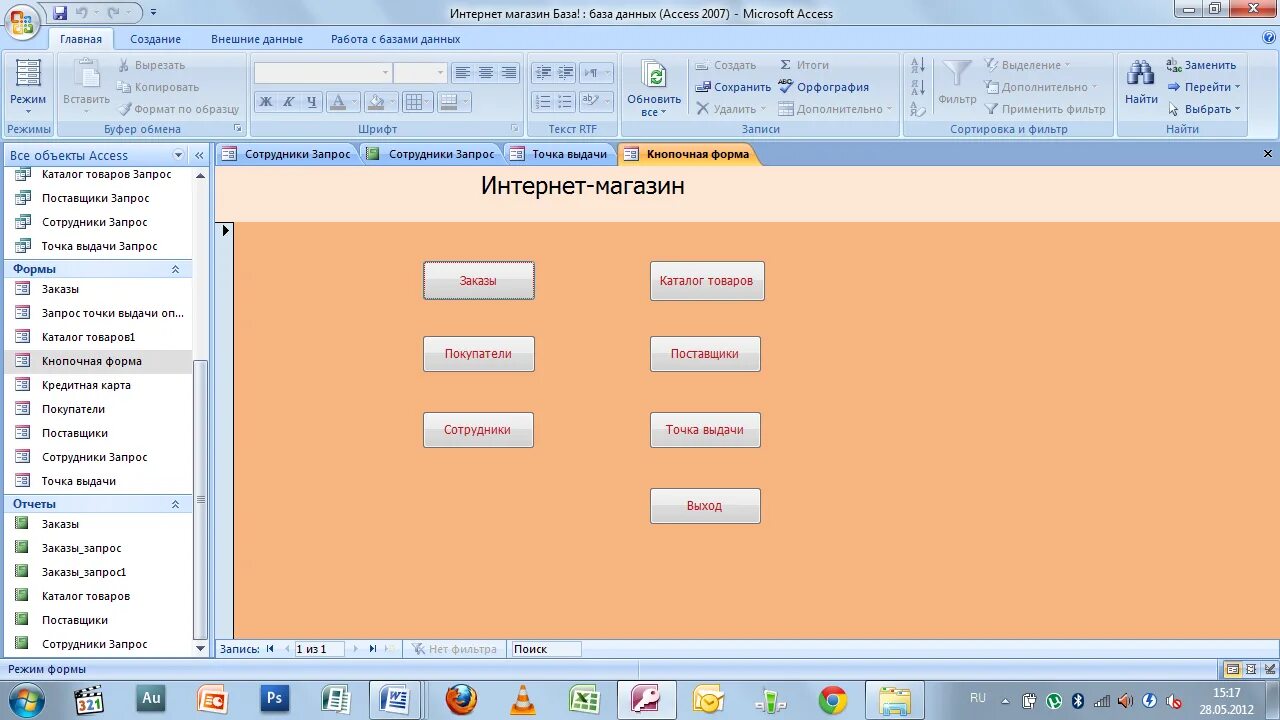Click the Точка выдачи form button
This screenshot has width=1280, height=720.
[x=705, y=430]
